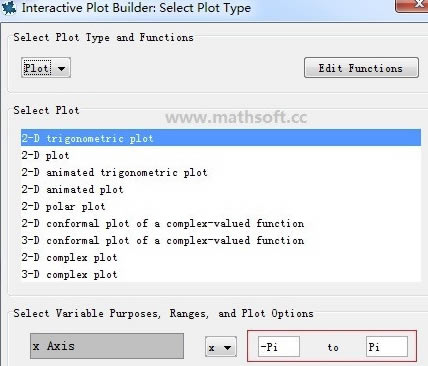The image size is (428, 366).
Task: Select 2-D complex plot
Action: click(221, 257)
